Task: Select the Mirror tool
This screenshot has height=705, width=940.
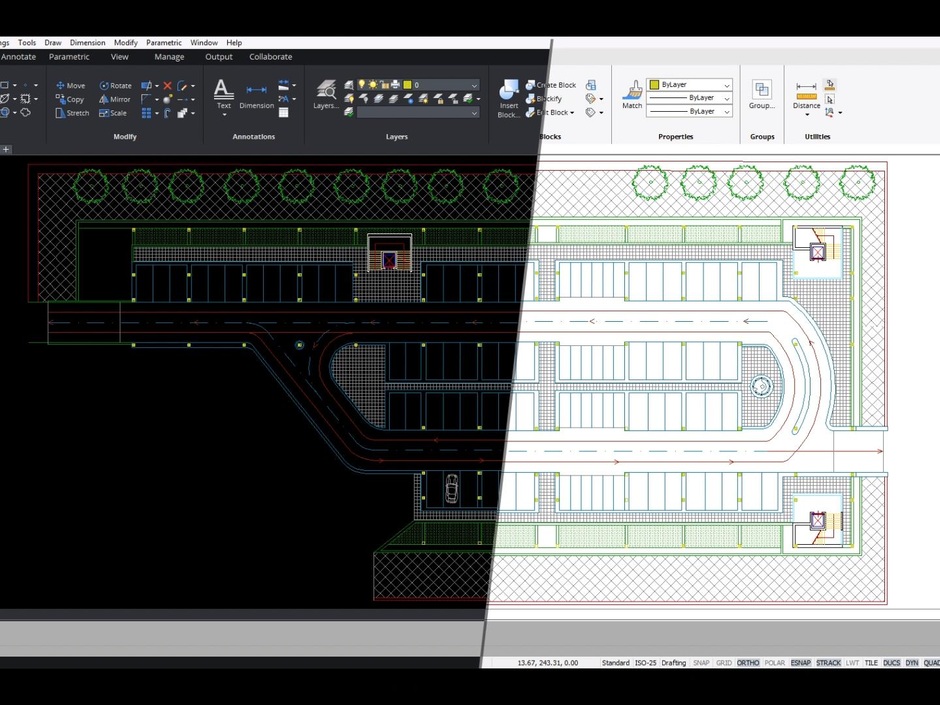Action: (115, 99)
